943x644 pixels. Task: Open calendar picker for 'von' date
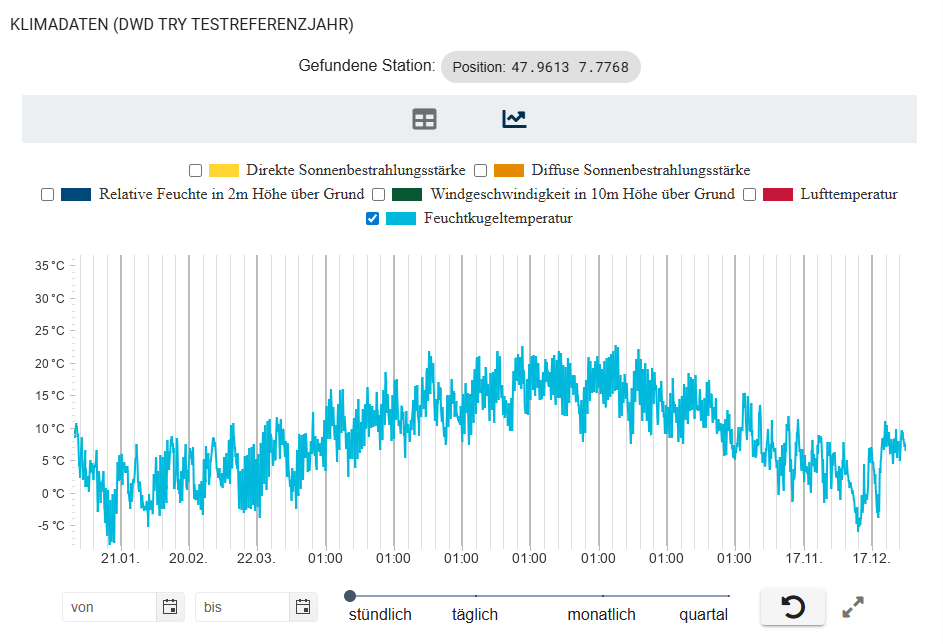170,606
